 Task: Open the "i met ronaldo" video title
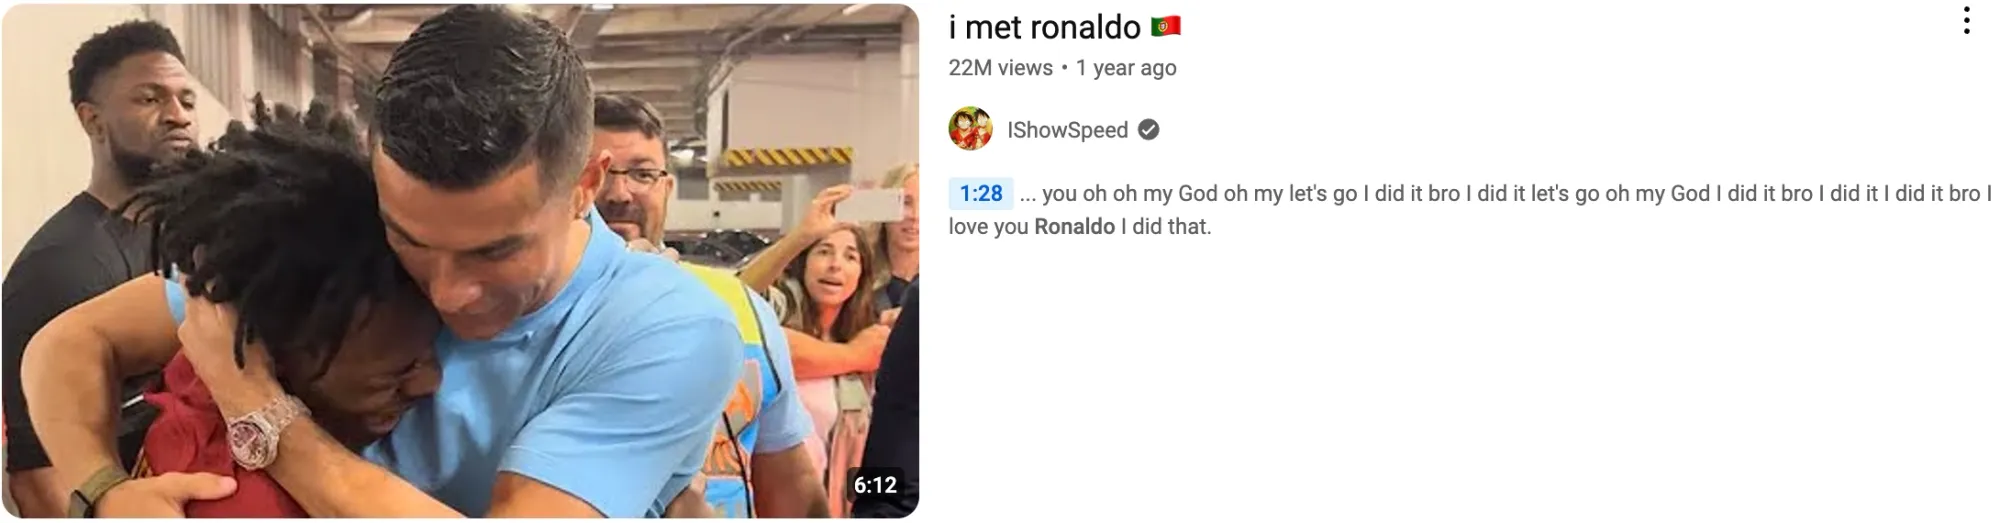tap(1044, 27)
